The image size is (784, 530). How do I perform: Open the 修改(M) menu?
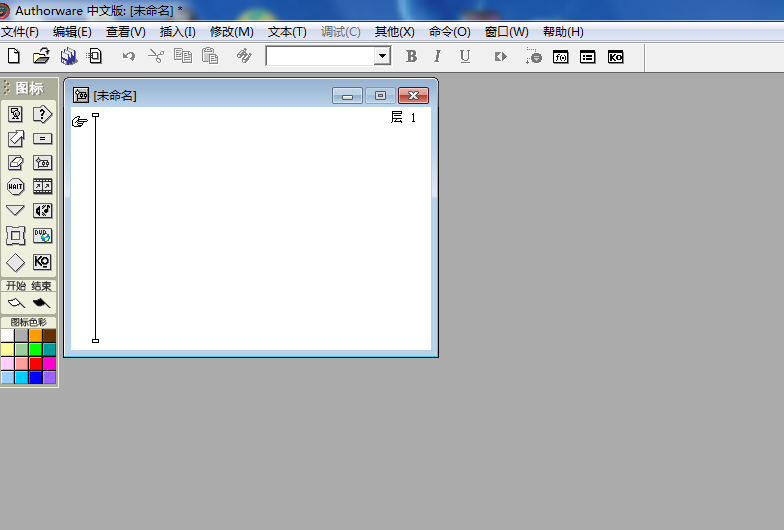232,32
